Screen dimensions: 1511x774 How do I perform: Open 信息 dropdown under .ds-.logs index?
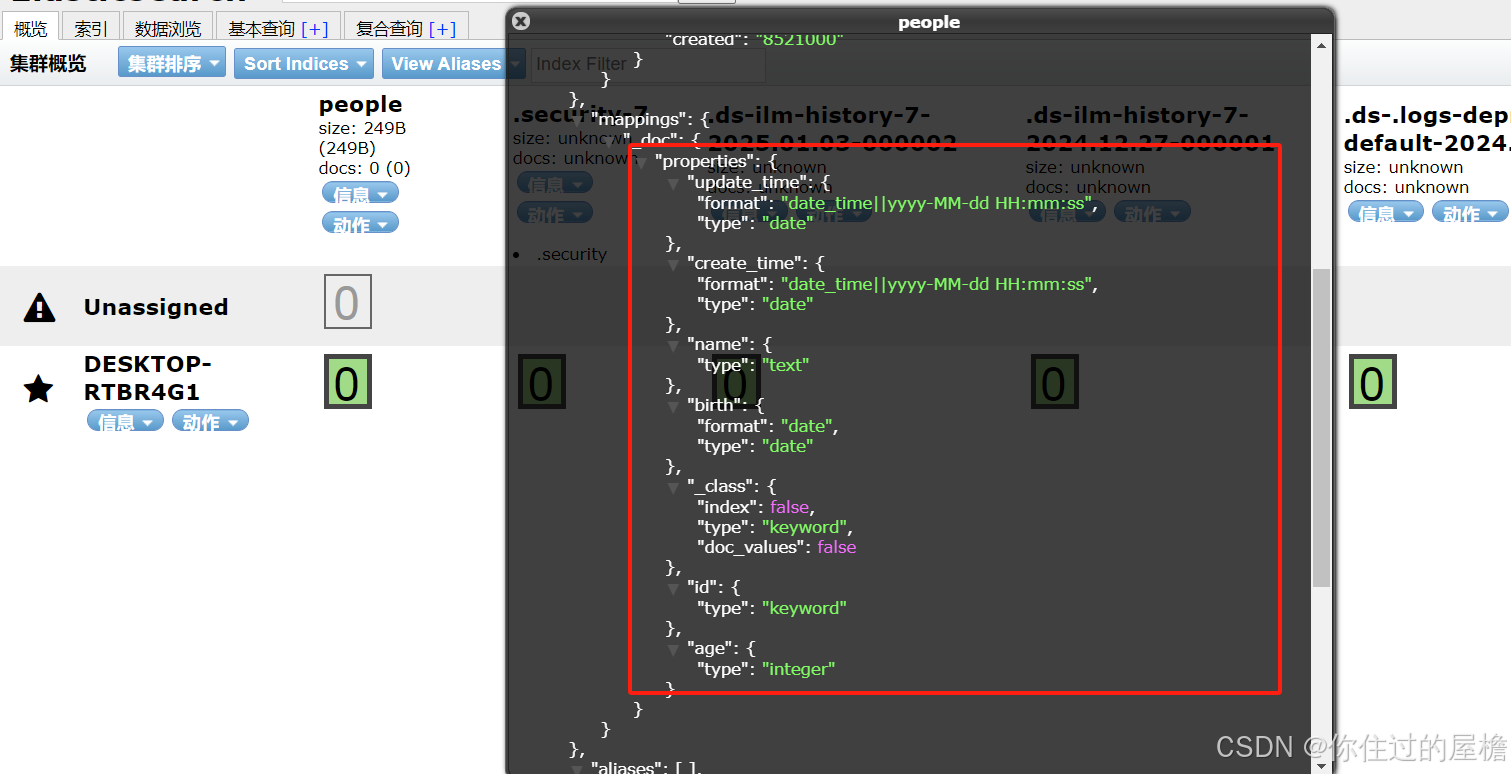(x=1386, y=212)
